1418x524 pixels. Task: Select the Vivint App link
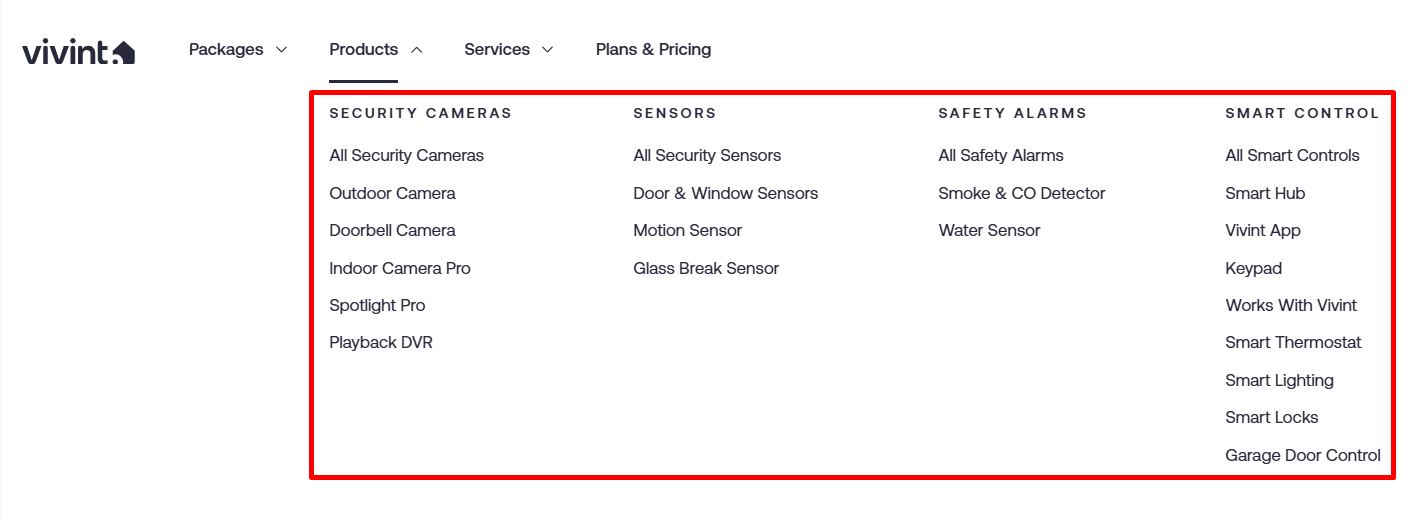click(1263, 231)
